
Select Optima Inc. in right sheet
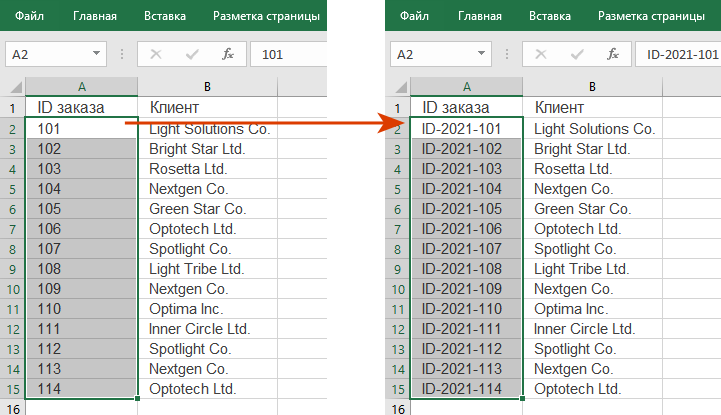592,309
